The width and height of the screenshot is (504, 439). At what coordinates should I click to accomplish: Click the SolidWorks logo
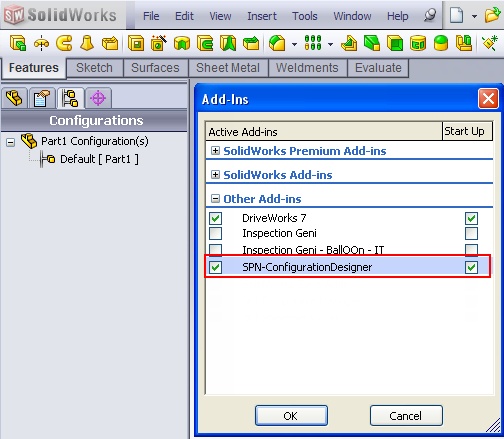coord(61,15)
